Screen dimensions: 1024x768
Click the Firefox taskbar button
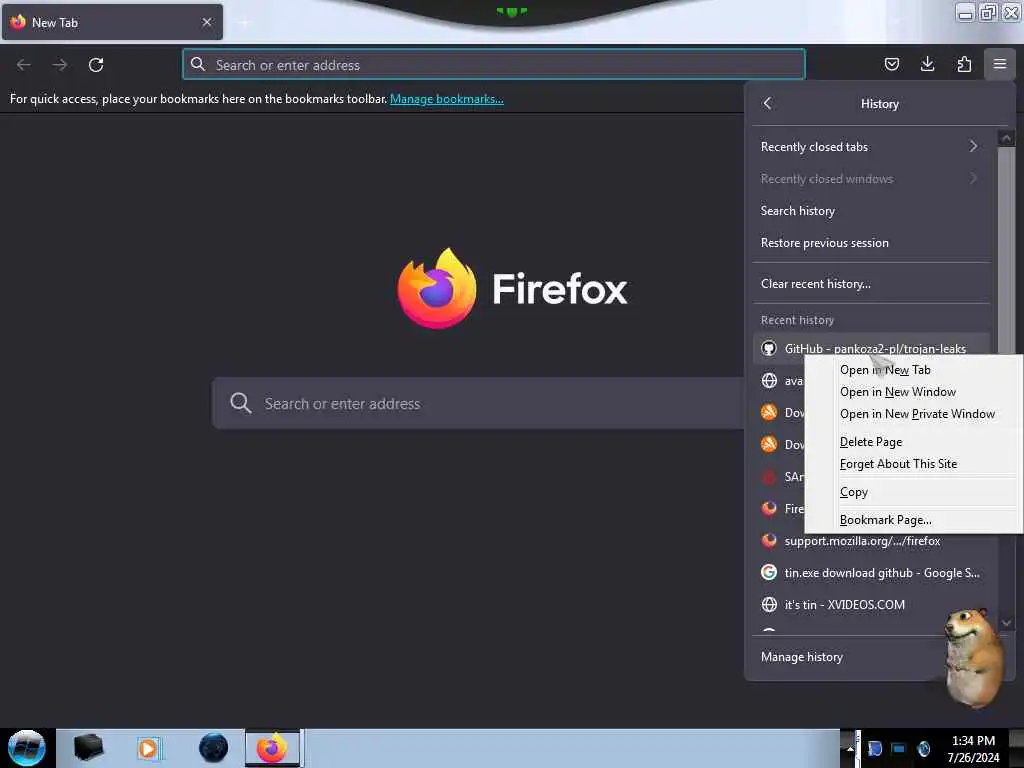(x=273, y=748)
